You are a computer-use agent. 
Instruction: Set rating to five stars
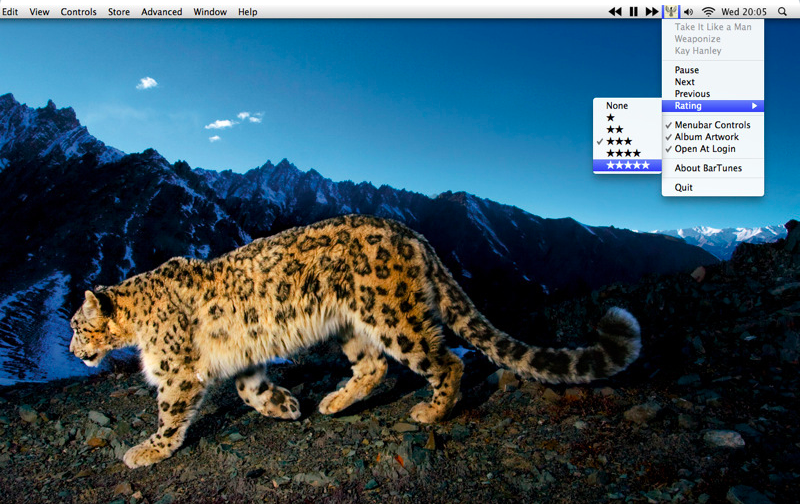tap(627, 165)
